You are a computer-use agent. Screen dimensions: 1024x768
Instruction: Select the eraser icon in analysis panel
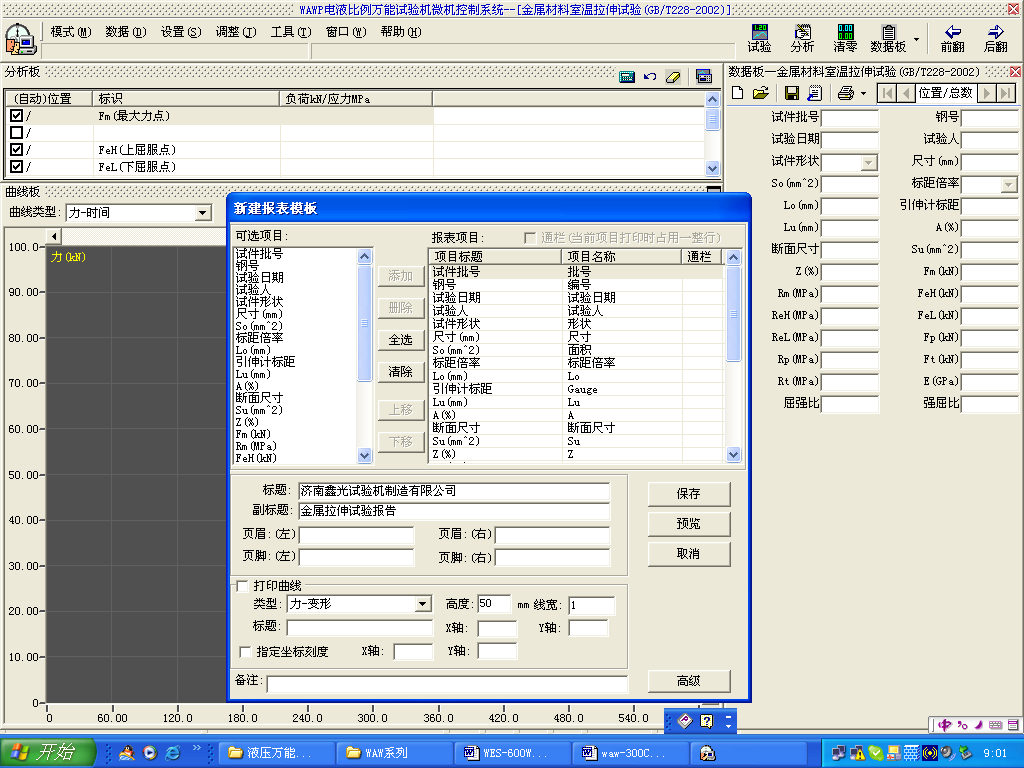(x=673, y=77)
